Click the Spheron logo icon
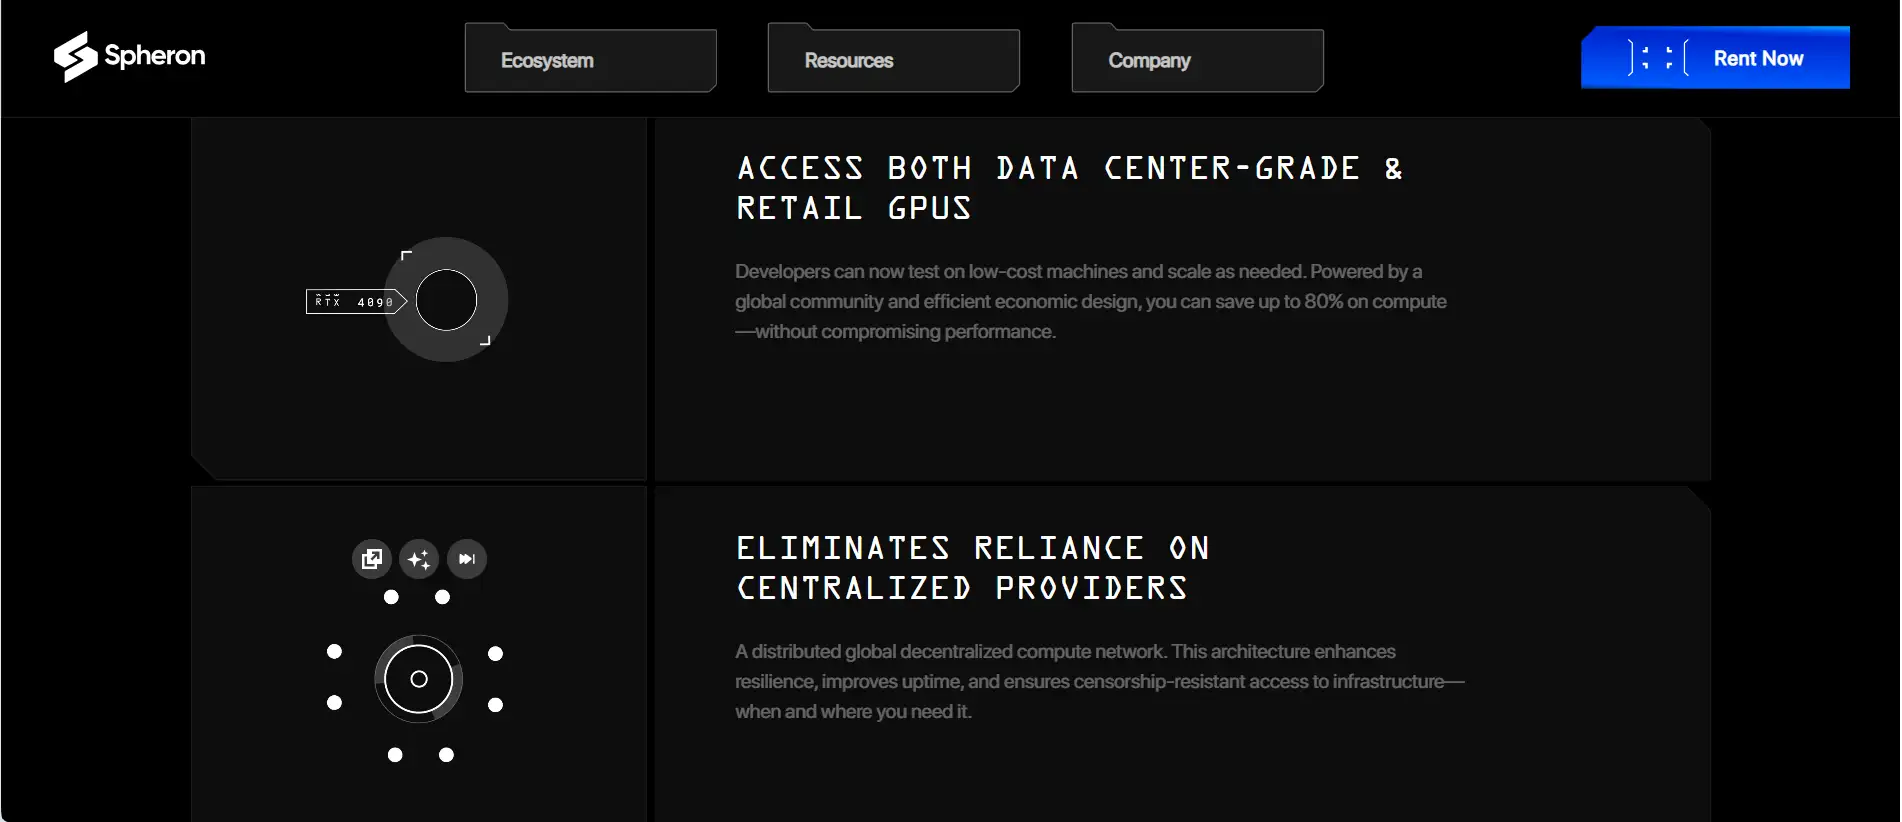 pyautogui.click(x=75, y=57)
